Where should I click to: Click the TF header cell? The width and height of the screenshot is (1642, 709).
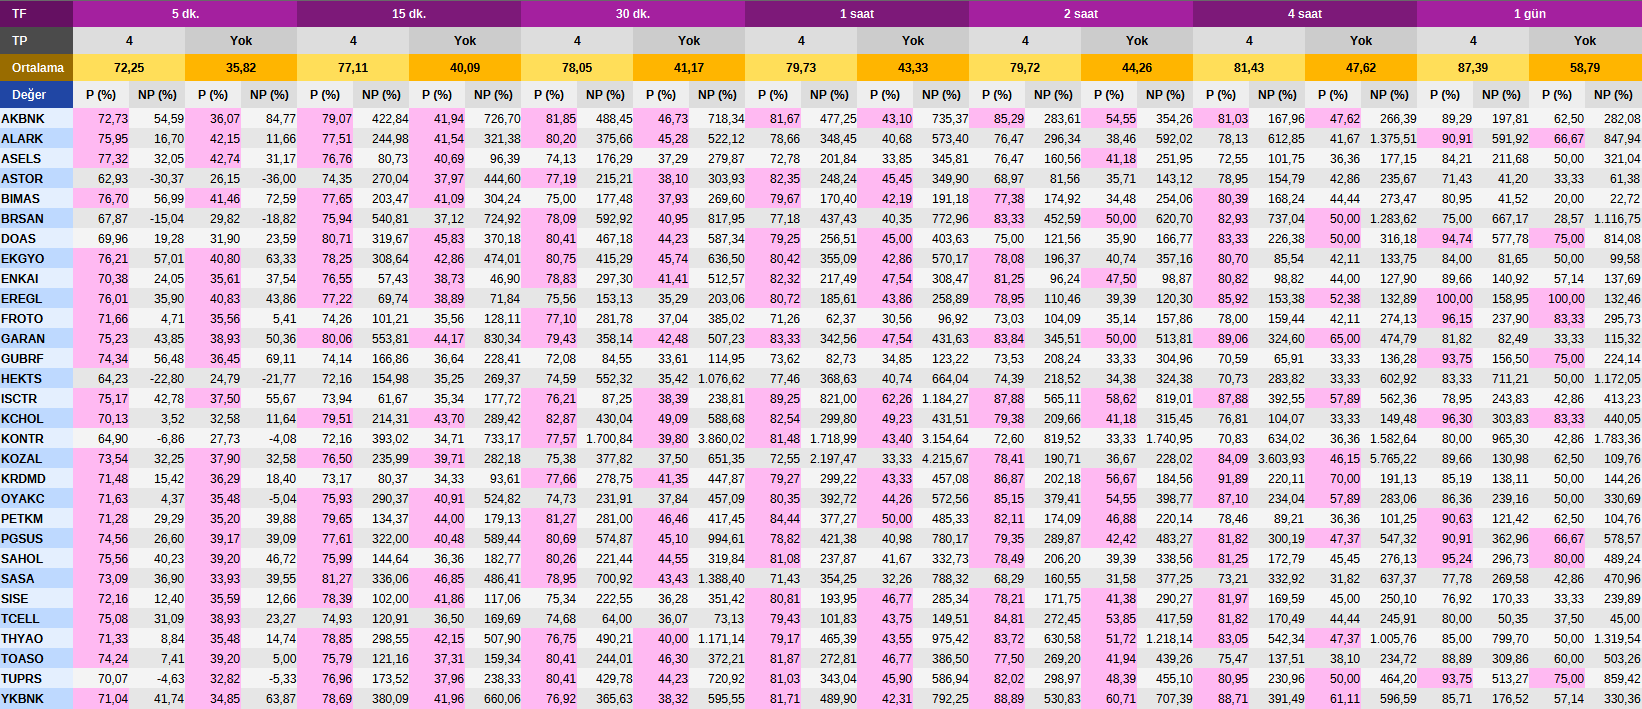pyautogui.click(x=36, y=14)
